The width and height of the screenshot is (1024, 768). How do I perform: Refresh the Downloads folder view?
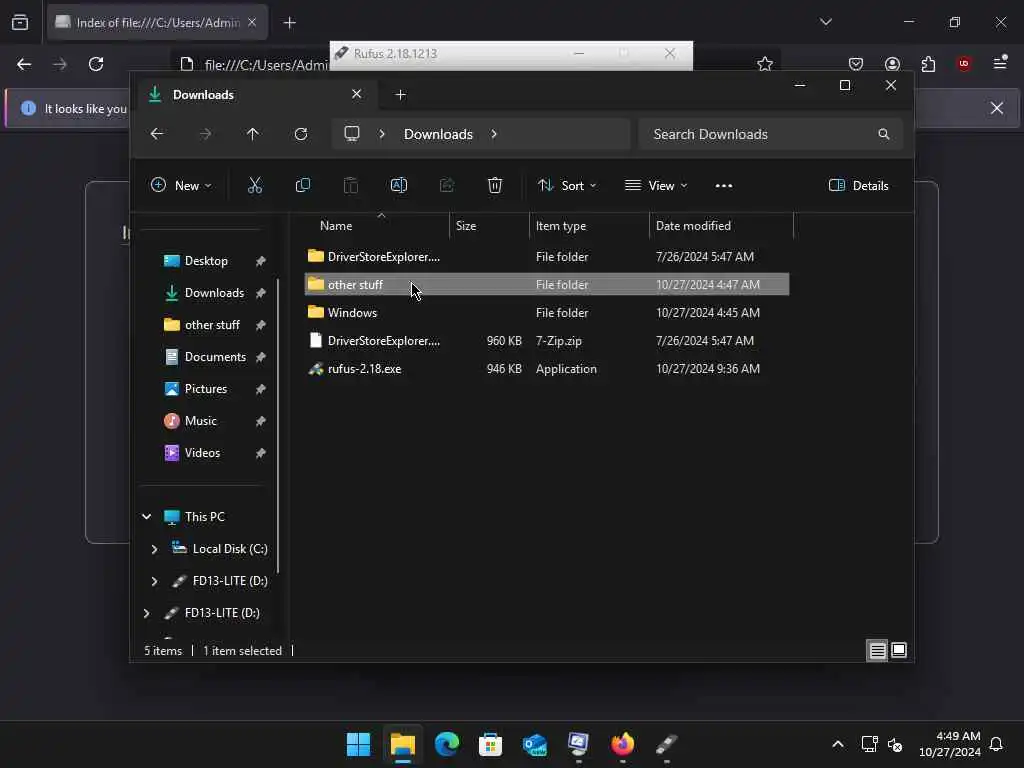301,134
